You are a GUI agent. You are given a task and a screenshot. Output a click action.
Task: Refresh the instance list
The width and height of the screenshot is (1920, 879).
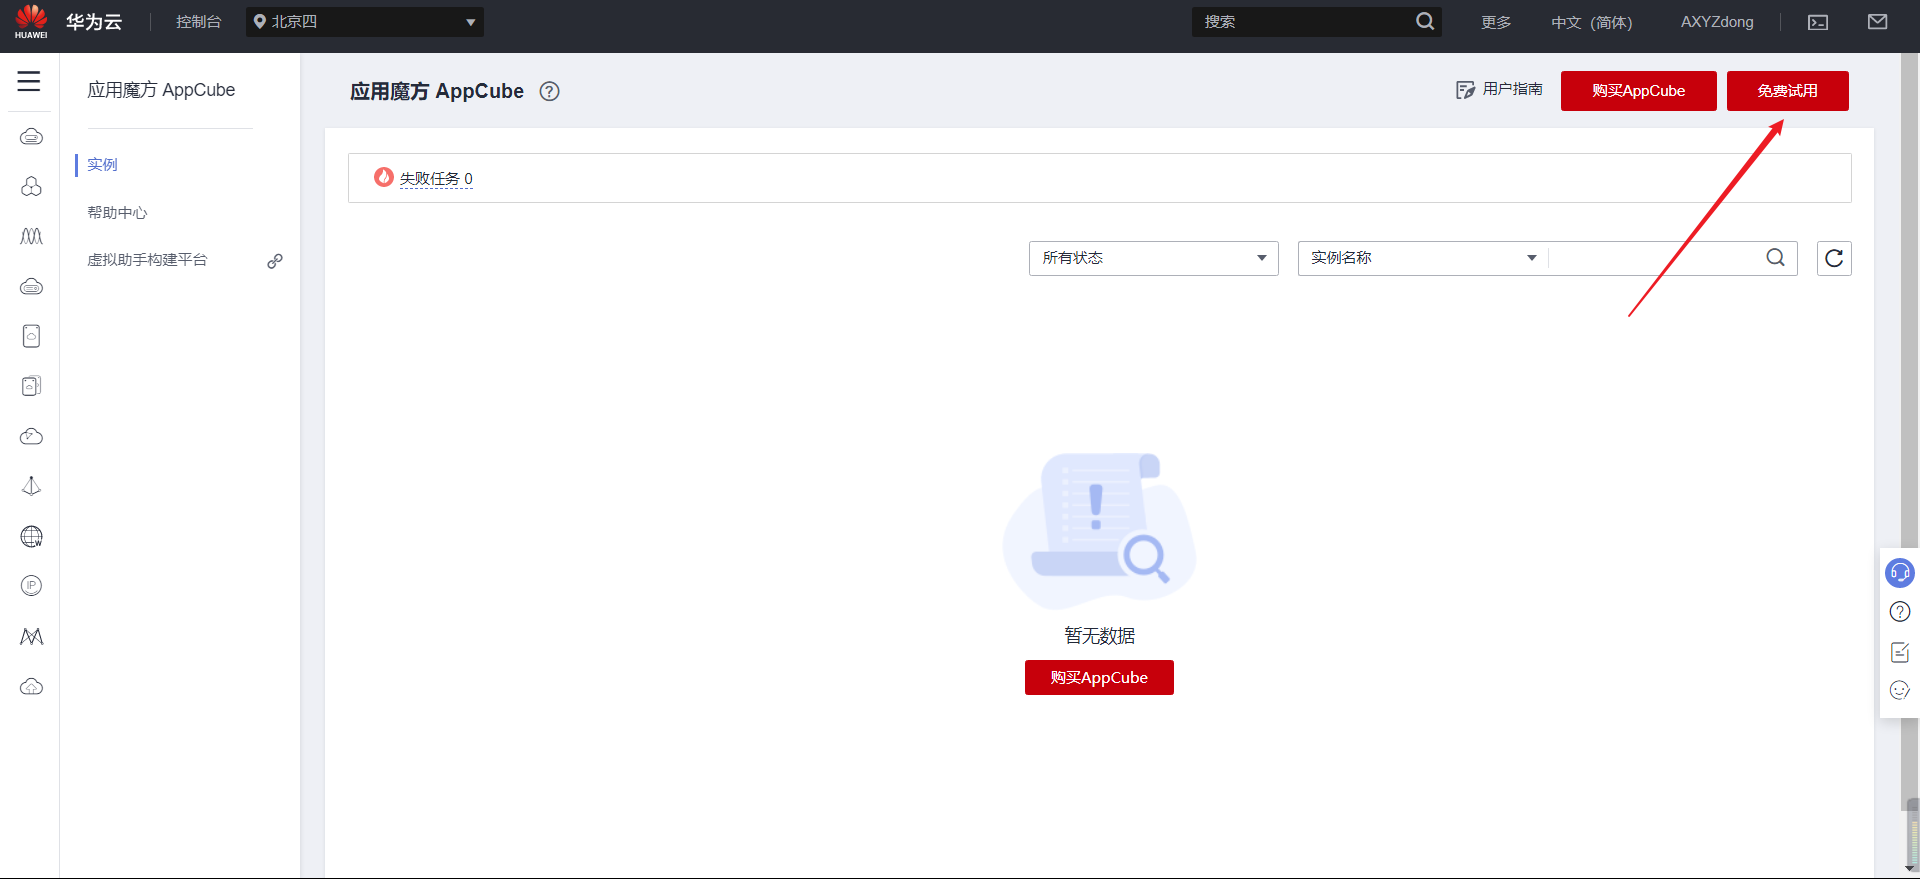[x=1834, y=258]
